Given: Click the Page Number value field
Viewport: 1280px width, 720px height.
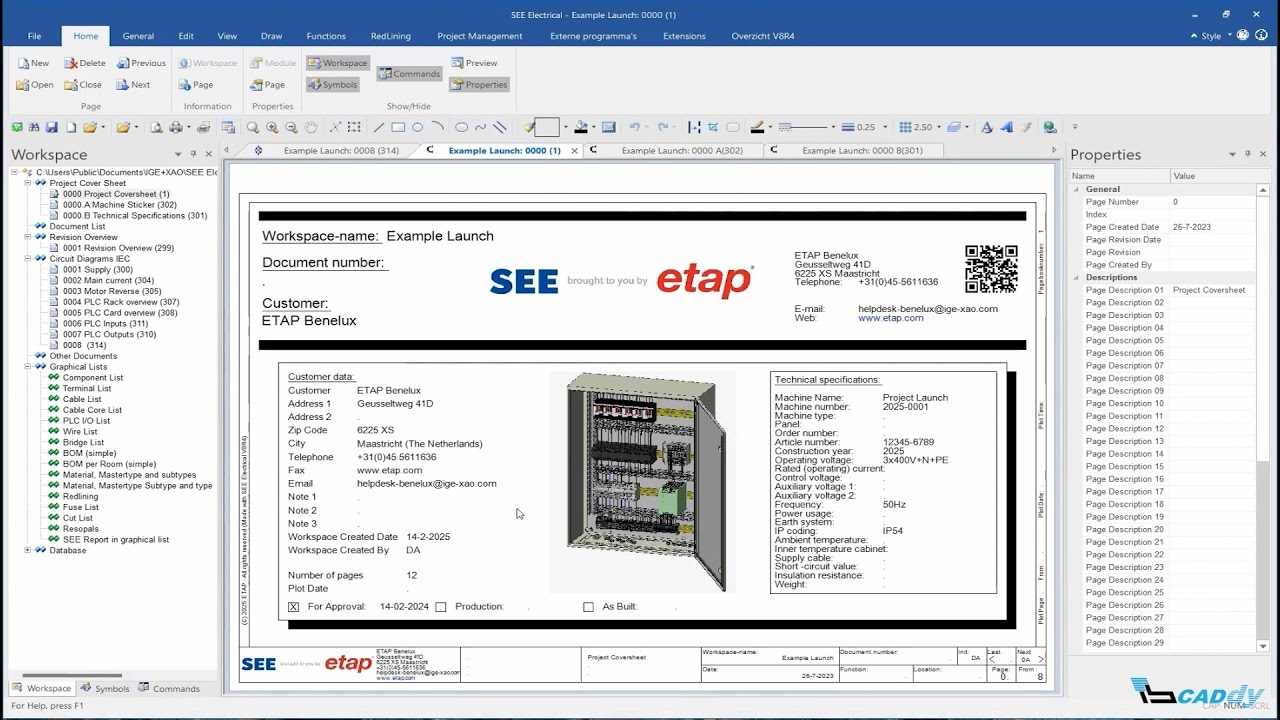Looking at the screenshot, I should coord(1214,202).
